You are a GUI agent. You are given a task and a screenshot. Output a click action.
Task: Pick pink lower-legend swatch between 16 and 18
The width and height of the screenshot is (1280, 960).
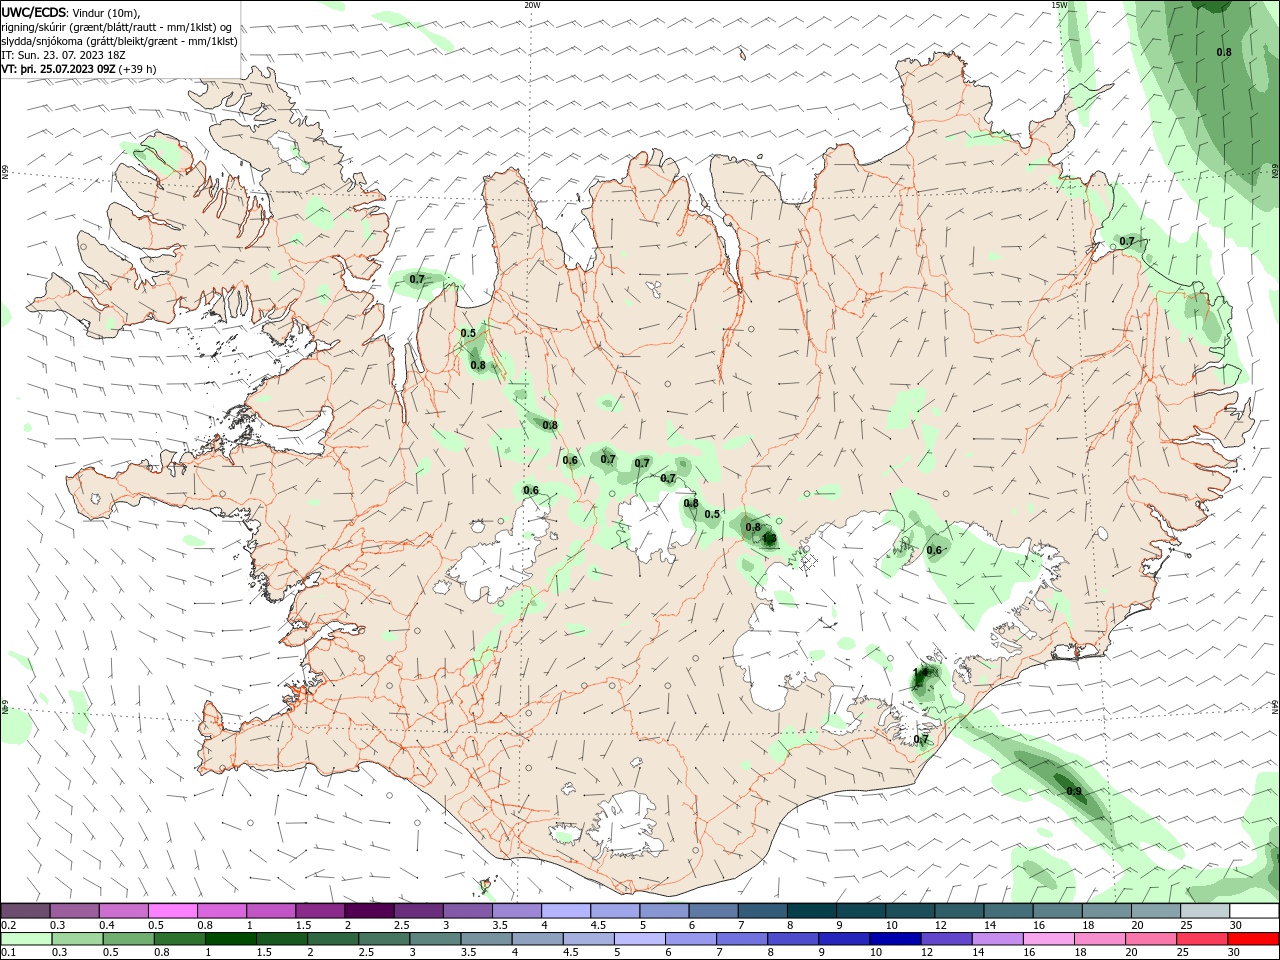pos(1047,939)
